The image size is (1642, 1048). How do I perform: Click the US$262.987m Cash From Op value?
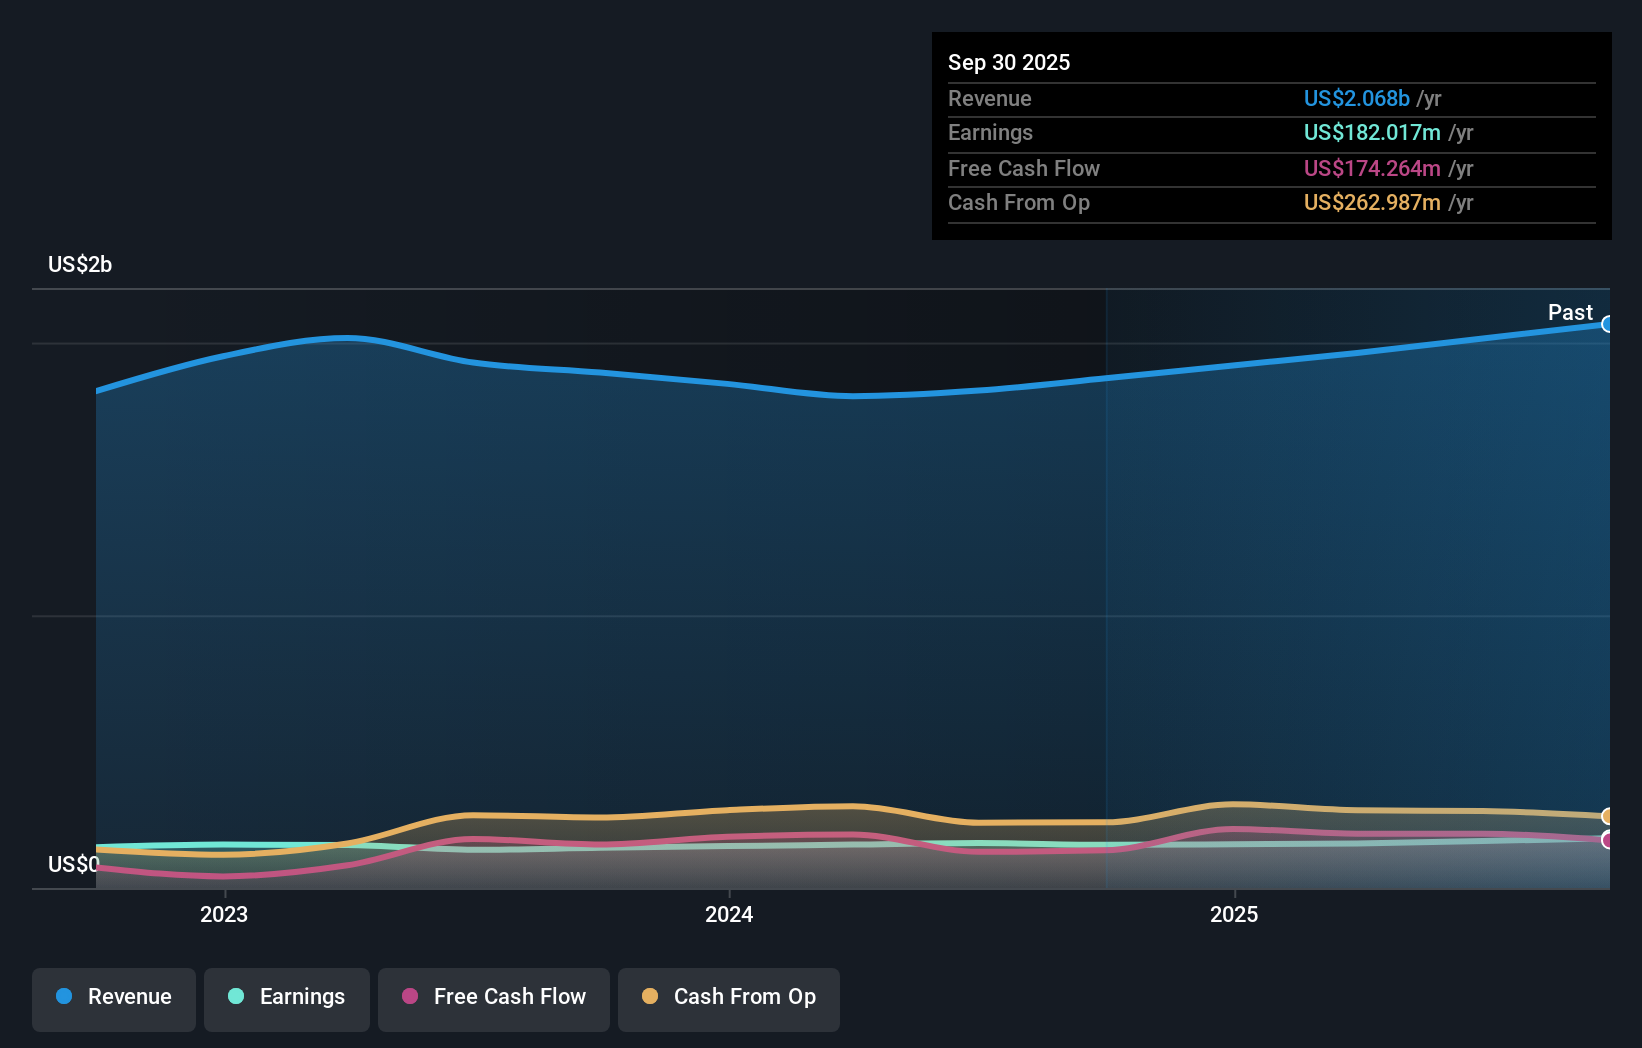1372,202
